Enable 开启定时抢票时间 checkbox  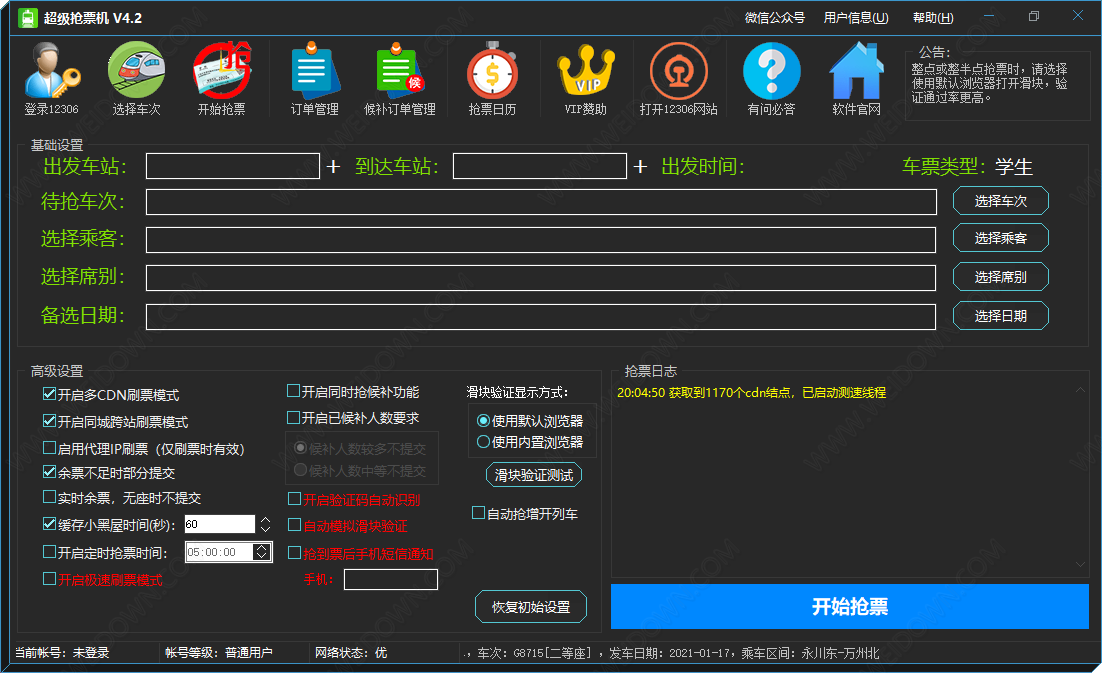tap(49, 551)
